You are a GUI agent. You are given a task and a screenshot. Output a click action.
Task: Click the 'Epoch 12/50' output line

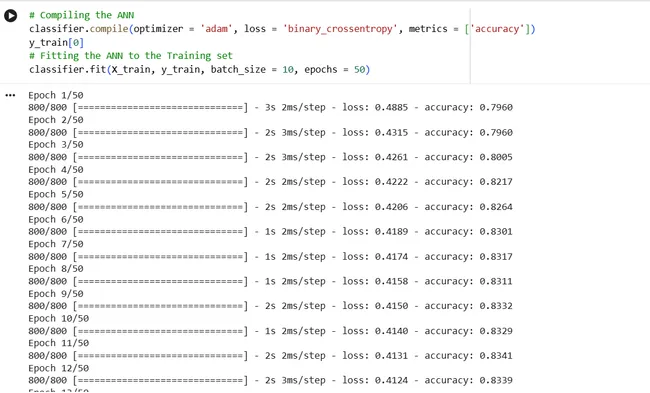tap(58, 369)
